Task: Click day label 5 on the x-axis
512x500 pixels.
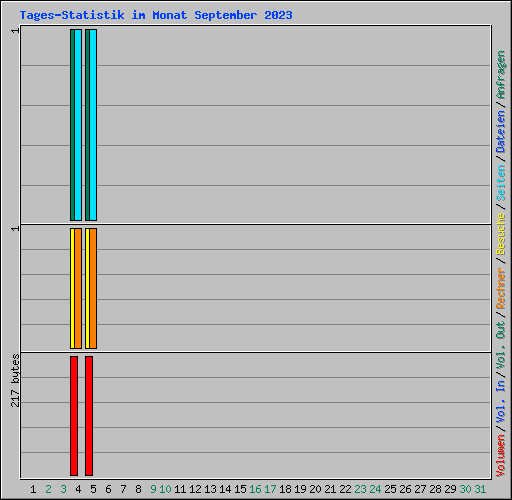Action: coord(93,489)
